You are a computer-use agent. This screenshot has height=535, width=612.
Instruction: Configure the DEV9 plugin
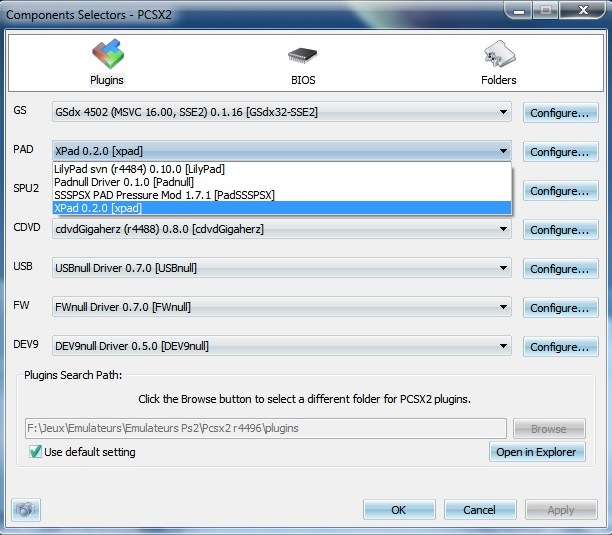coord(560,347)
